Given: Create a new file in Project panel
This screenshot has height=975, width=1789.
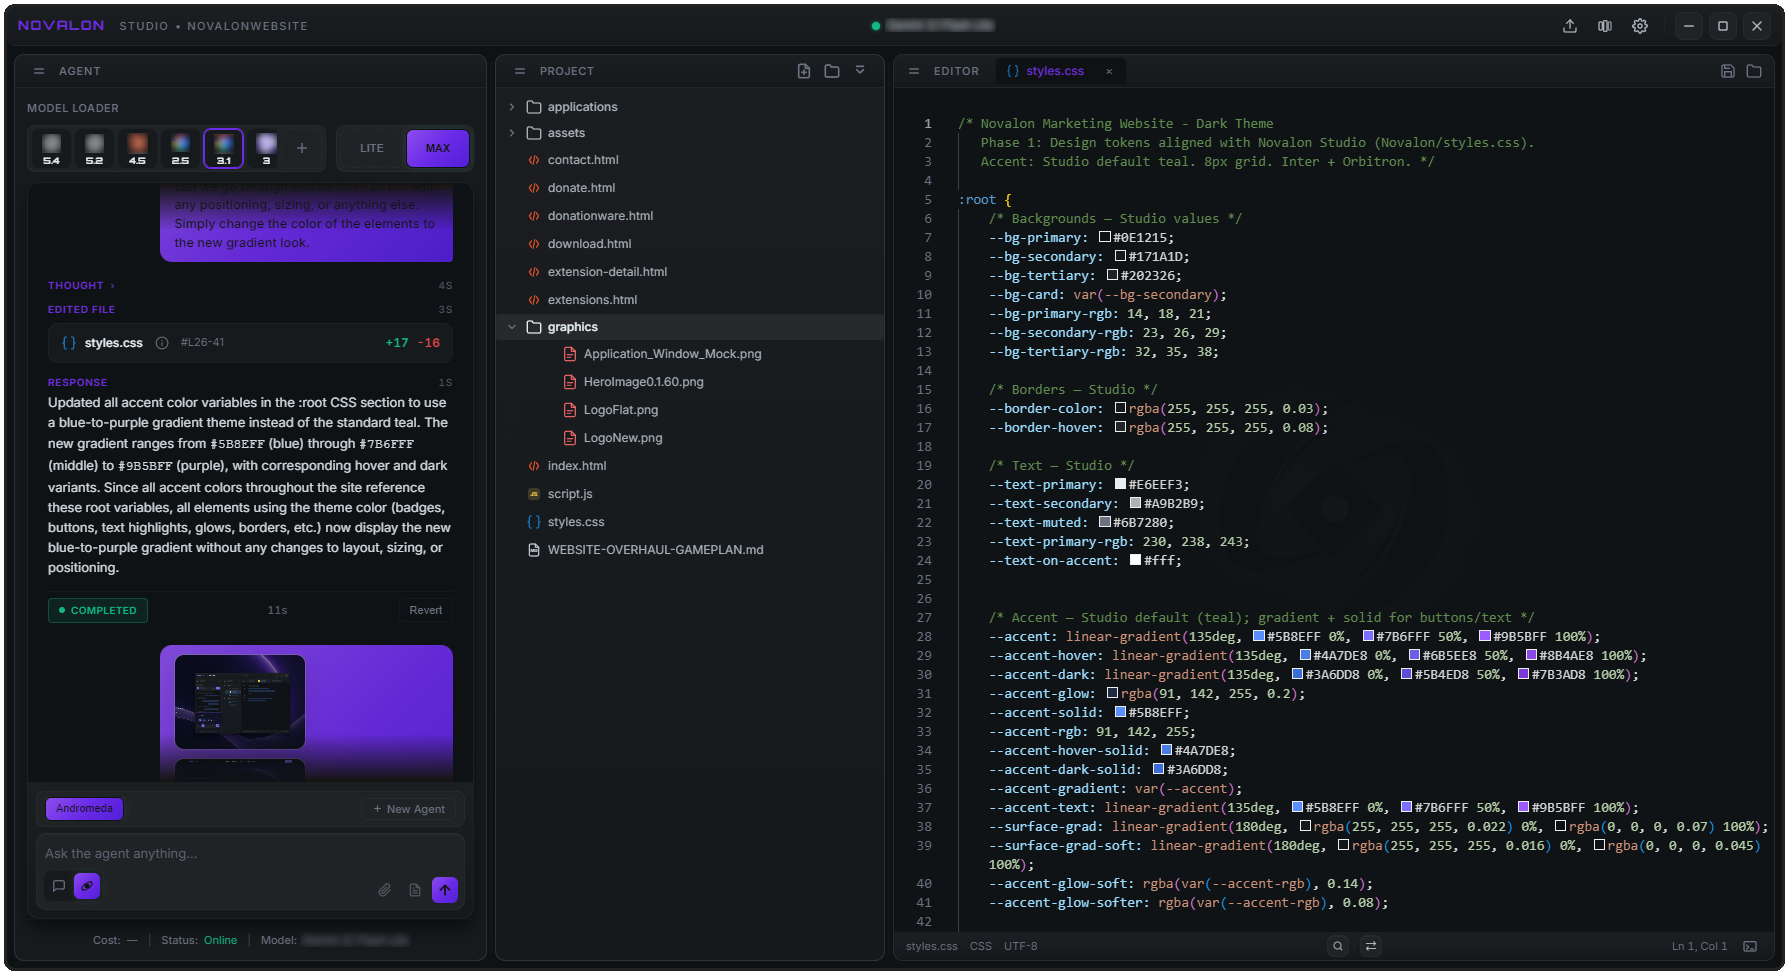Looking at the screenshot, I should point(804,71).
